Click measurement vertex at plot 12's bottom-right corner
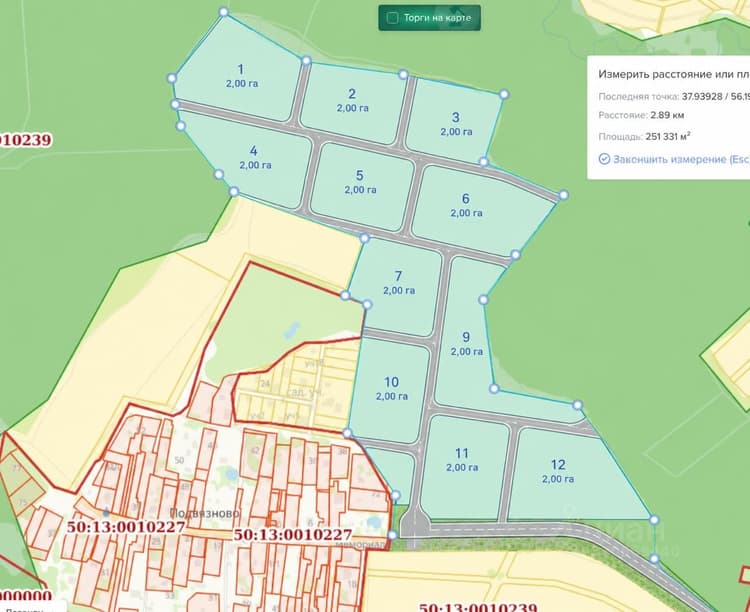Viewport: 750px width, 612px height. point(654,520)
